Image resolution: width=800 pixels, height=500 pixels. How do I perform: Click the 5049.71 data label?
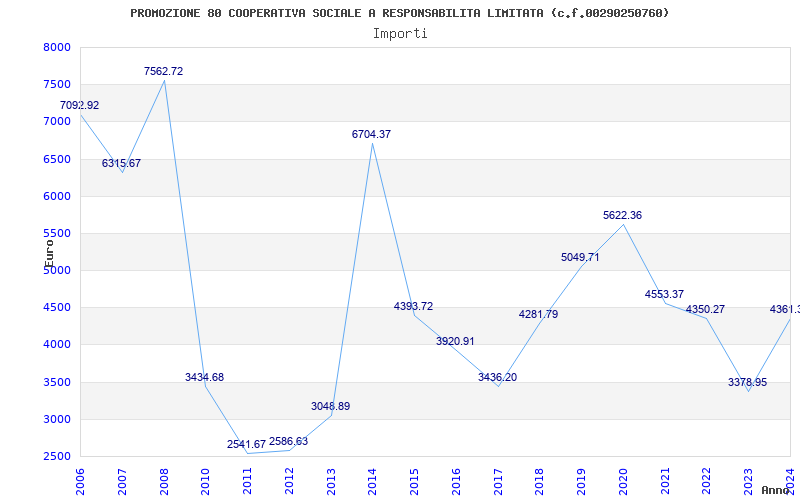coord(581,258)
